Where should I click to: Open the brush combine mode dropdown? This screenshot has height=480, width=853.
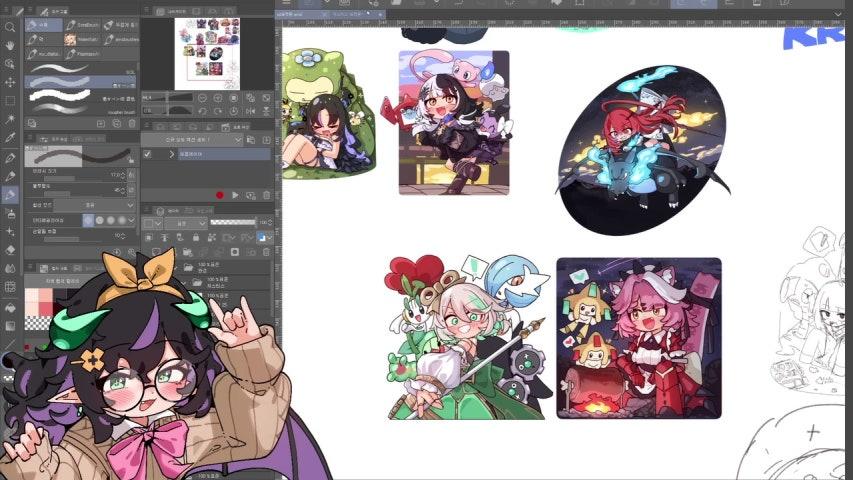(94, 205)
